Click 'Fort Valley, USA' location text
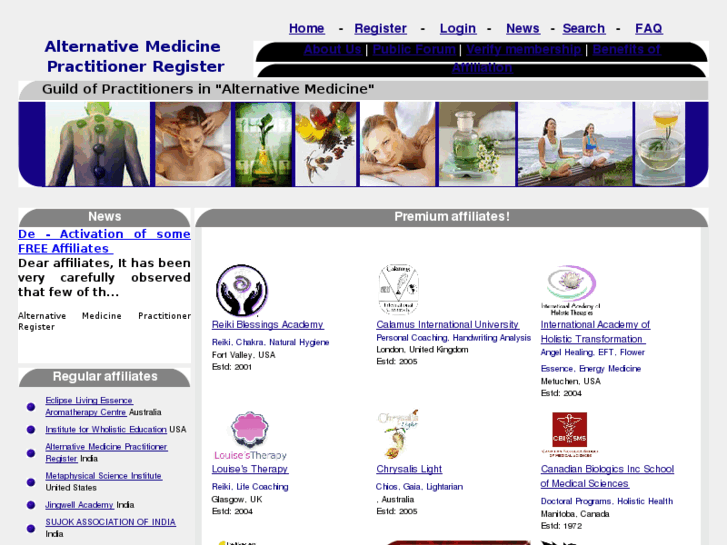The image size is (727, 545). pyautogui.click(x=243, y=355)
